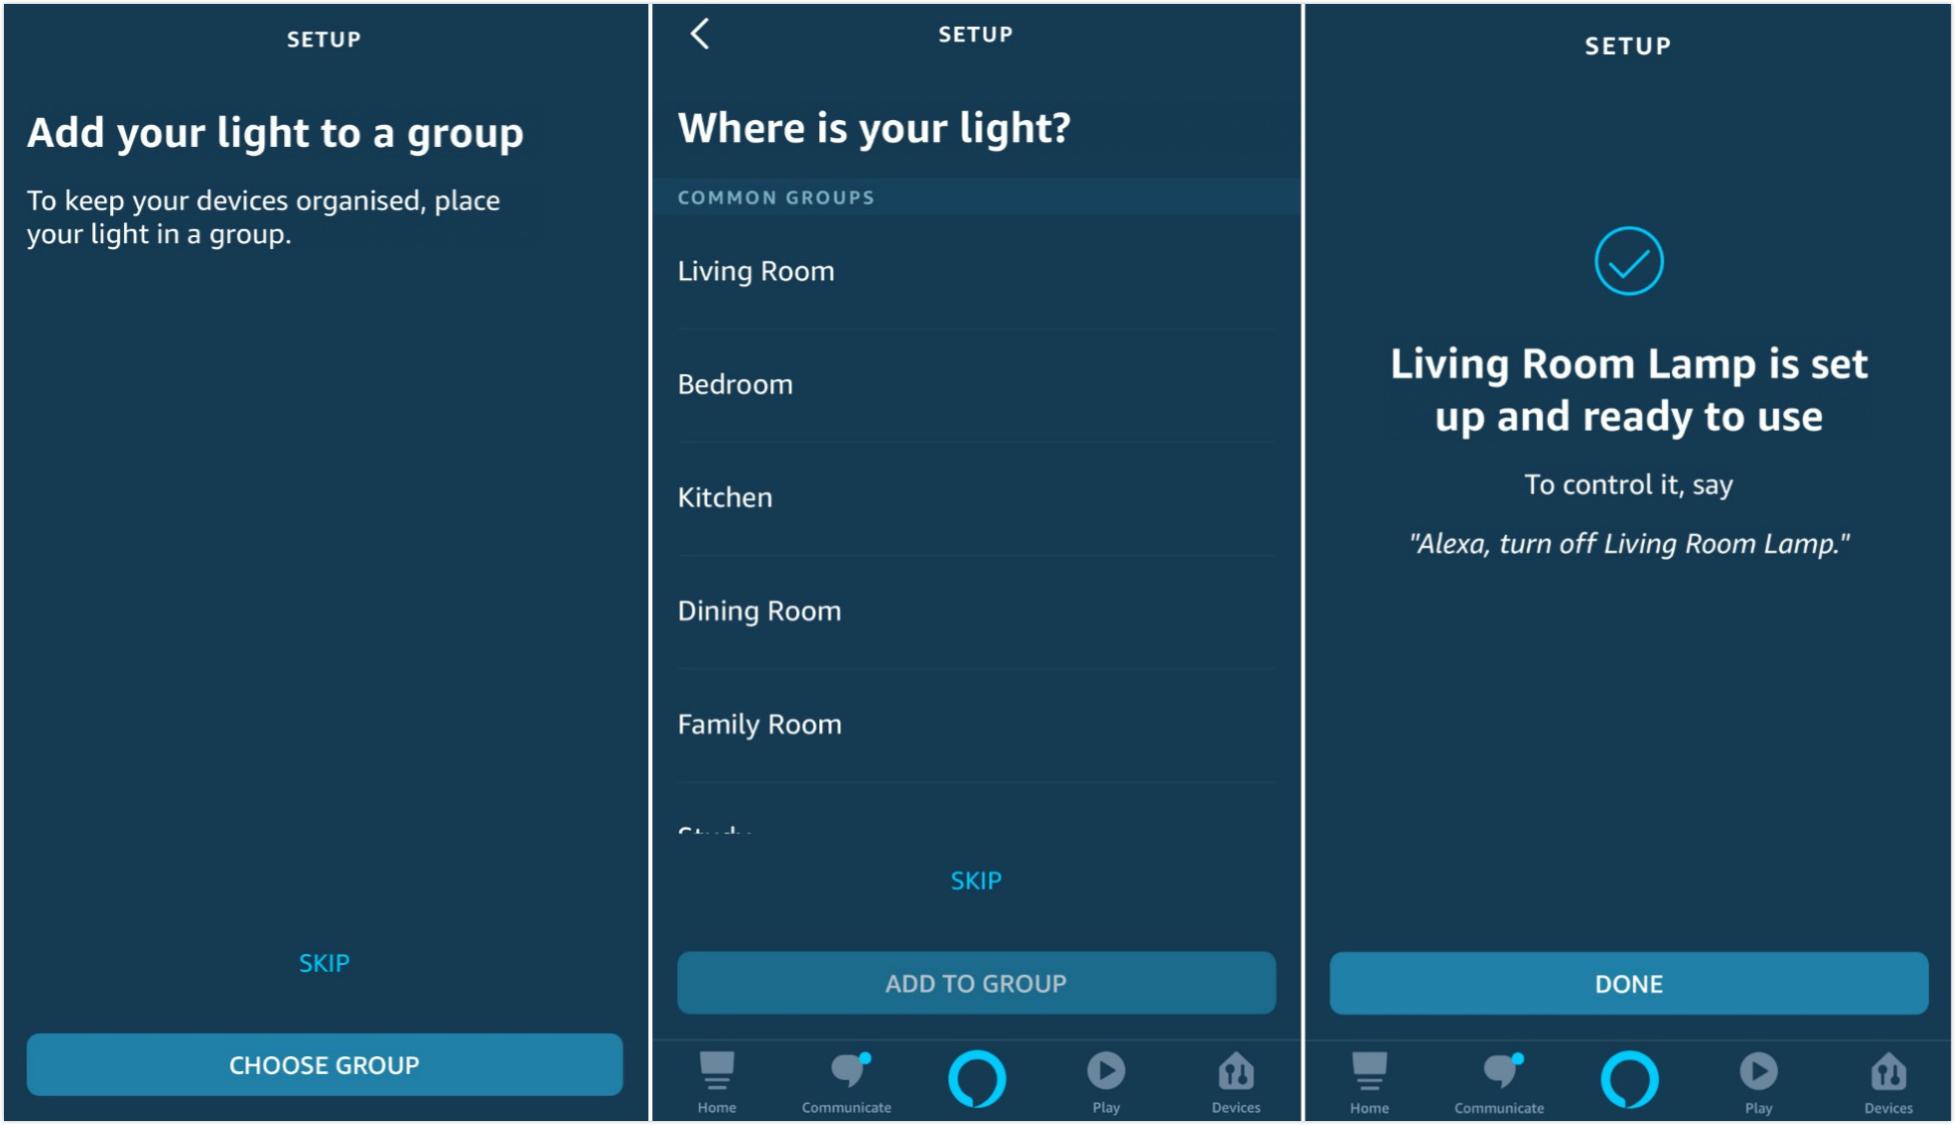Select Family Room from groups list
Image resolution: width=1956 pixels, height=1125 pixels.
977,720
